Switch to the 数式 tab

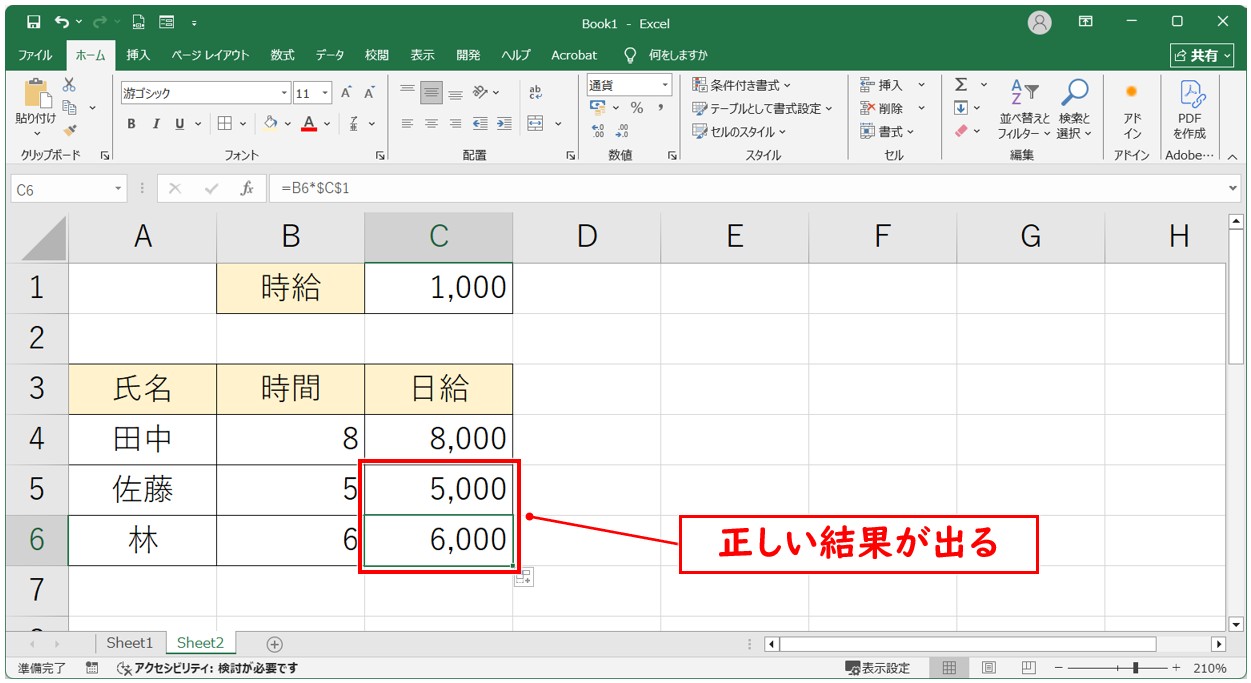click(x=282, y=55)
